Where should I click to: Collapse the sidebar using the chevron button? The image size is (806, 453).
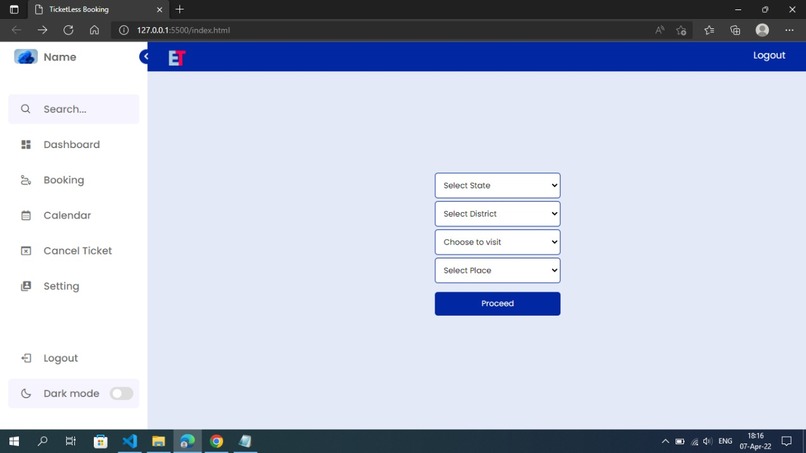tap(145, 57)
